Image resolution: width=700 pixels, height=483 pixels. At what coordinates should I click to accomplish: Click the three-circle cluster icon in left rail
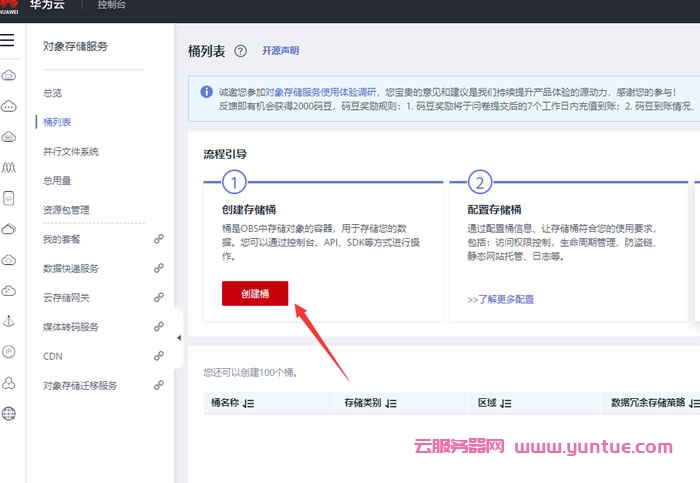pos(9,382)
